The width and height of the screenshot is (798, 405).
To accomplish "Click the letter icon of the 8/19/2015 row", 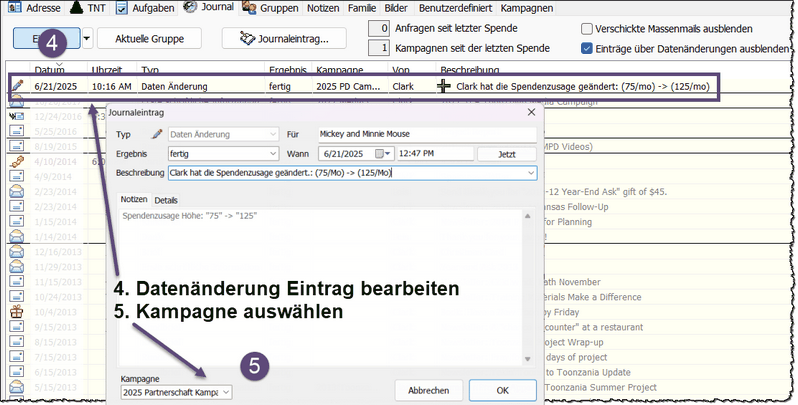I will coord(17,147).
